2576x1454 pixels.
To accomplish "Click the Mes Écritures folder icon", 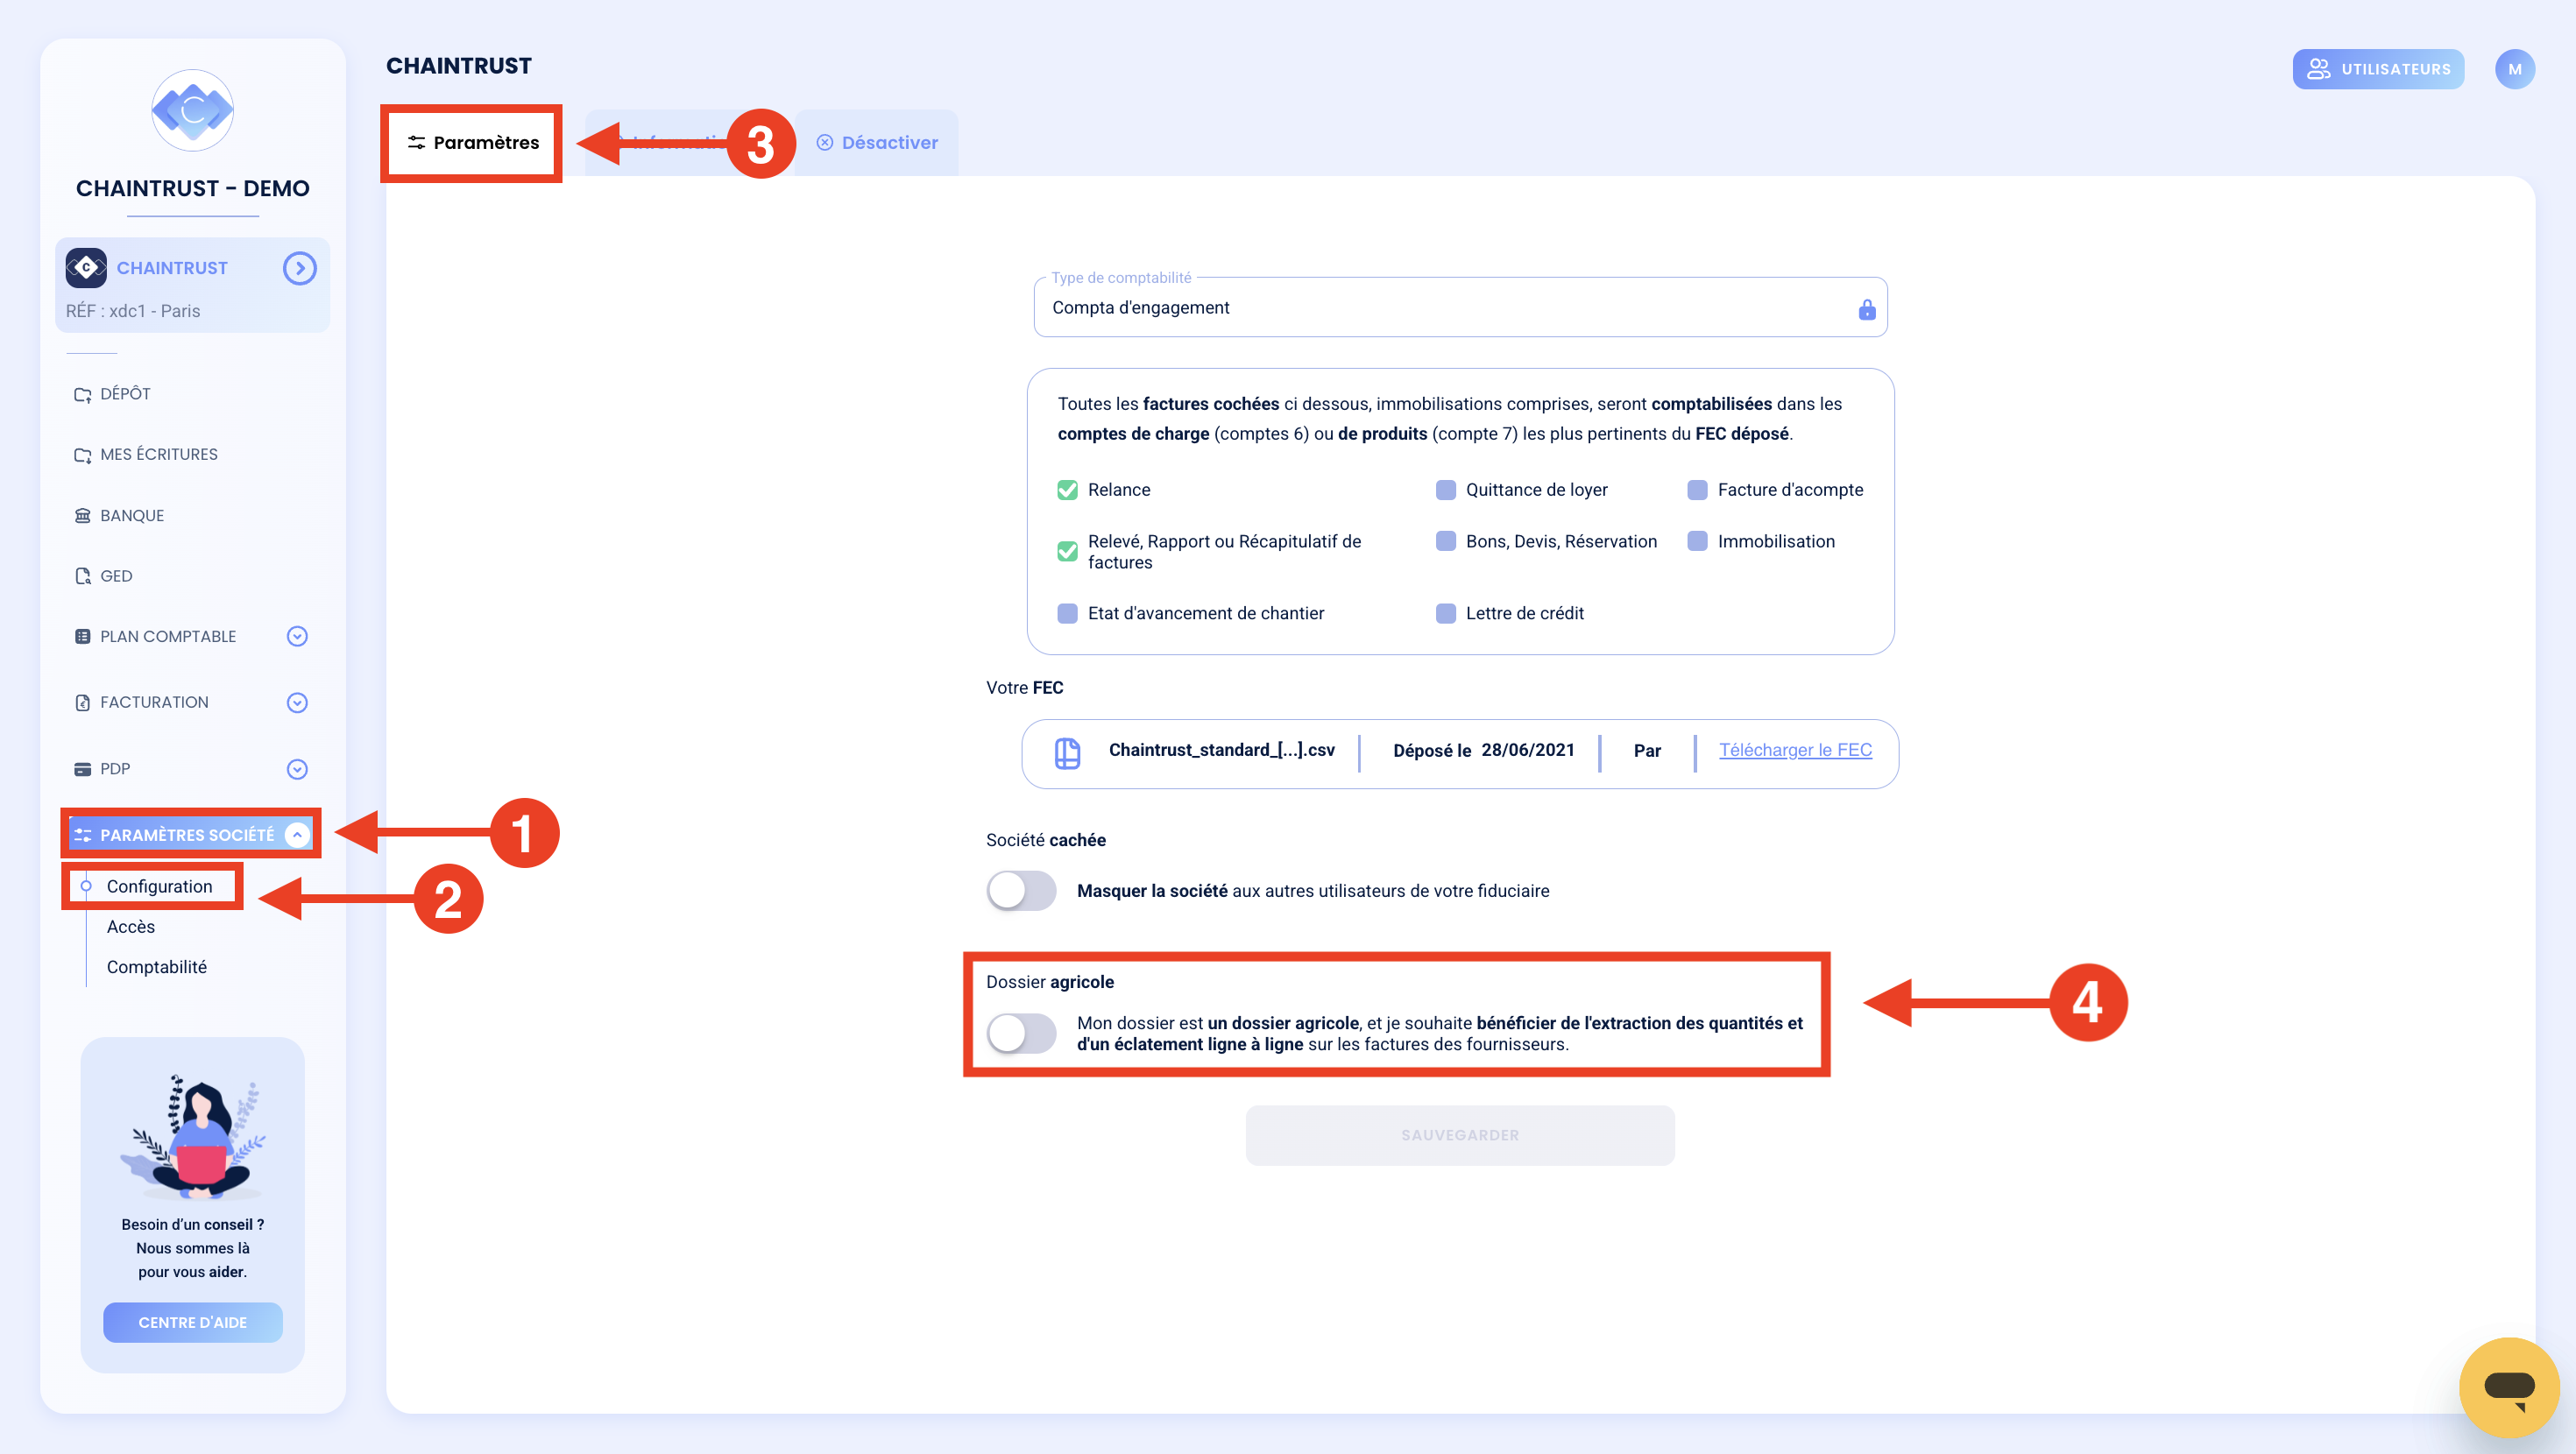I will click(x=83, y=455).
